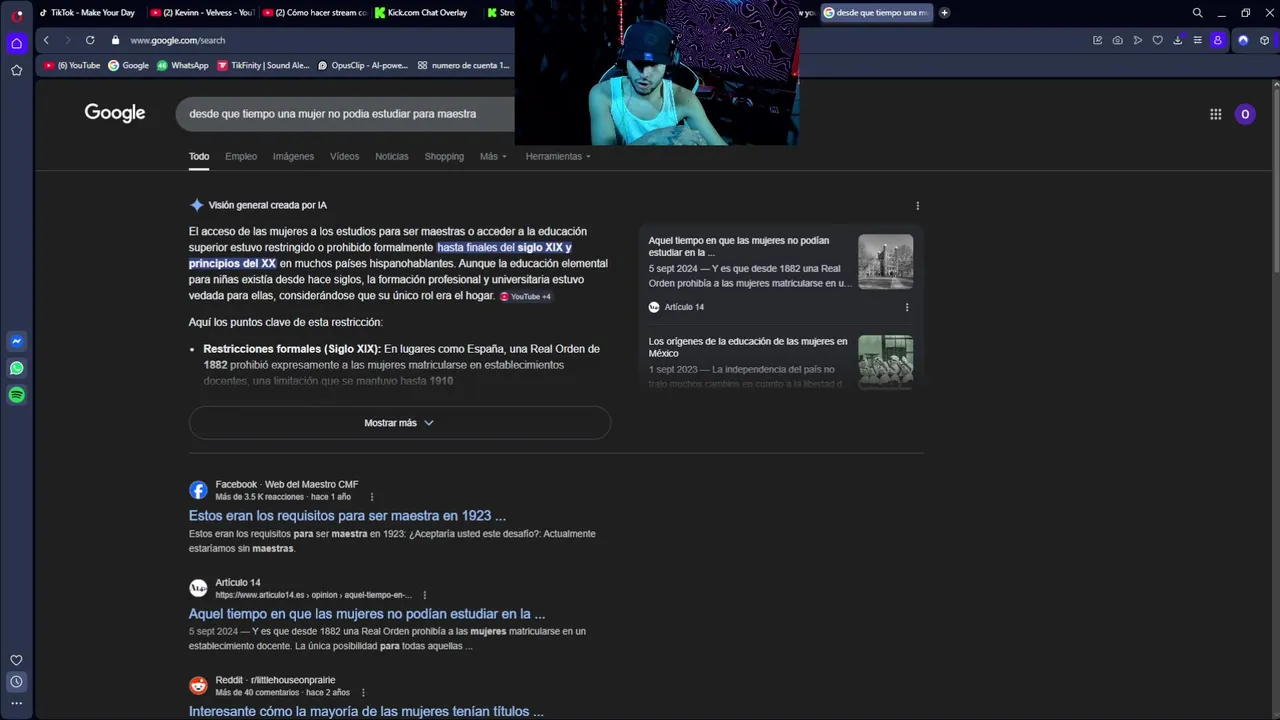Click the site security padlock icon
The width and height of the screenshot is (1280, 720).
pyautogui.click(x=116, y=40)
